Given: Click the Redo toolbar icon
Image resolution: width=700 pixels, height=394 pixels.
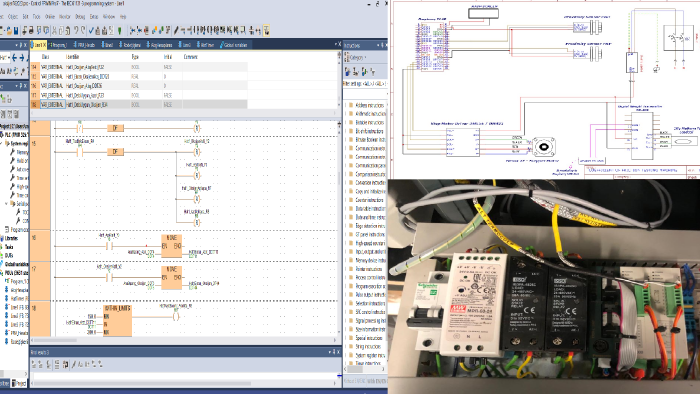Looking at the screenshot, I should pyautogui.click(x=83, y=30).
